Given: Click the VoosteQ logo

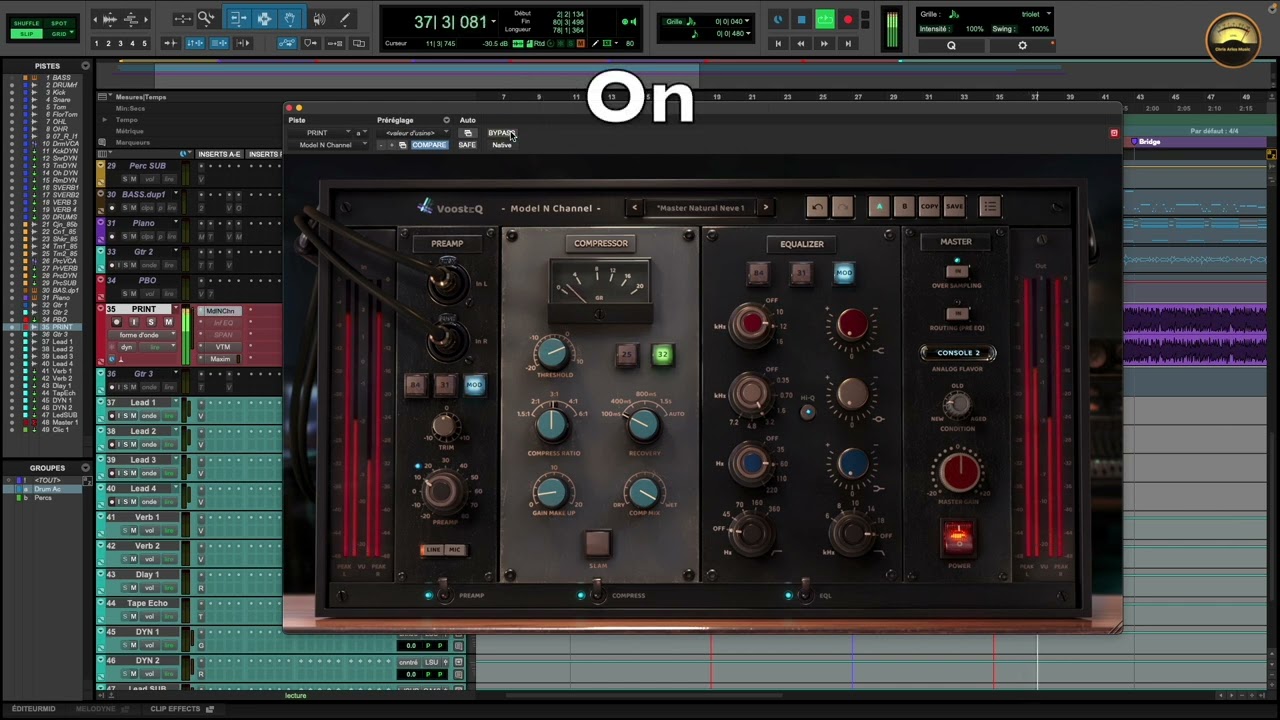Looking at the screenshot, I should (450, 208).
